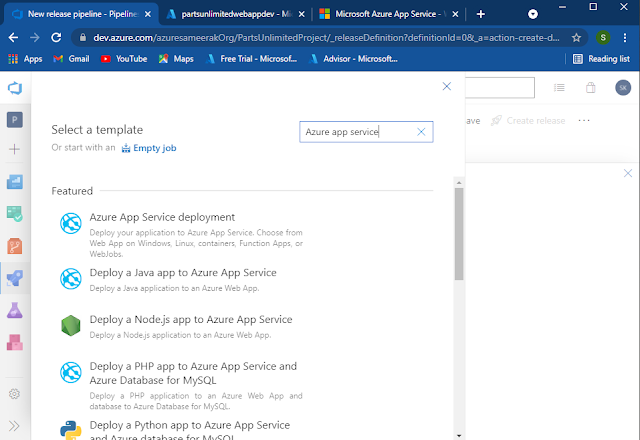Click the header search box

(500, 87)
